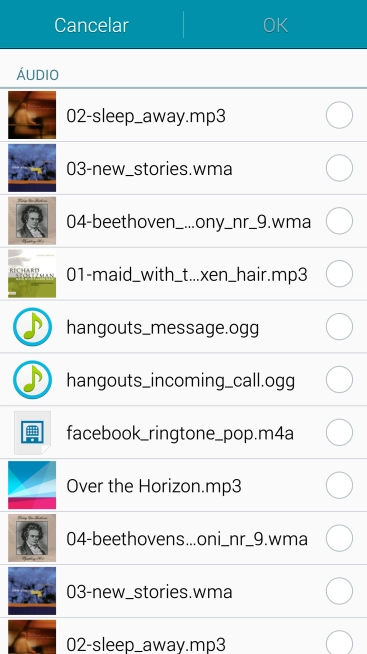Select the radio button for hangouts_incoming_call.ogg

[x=339, y=380]
